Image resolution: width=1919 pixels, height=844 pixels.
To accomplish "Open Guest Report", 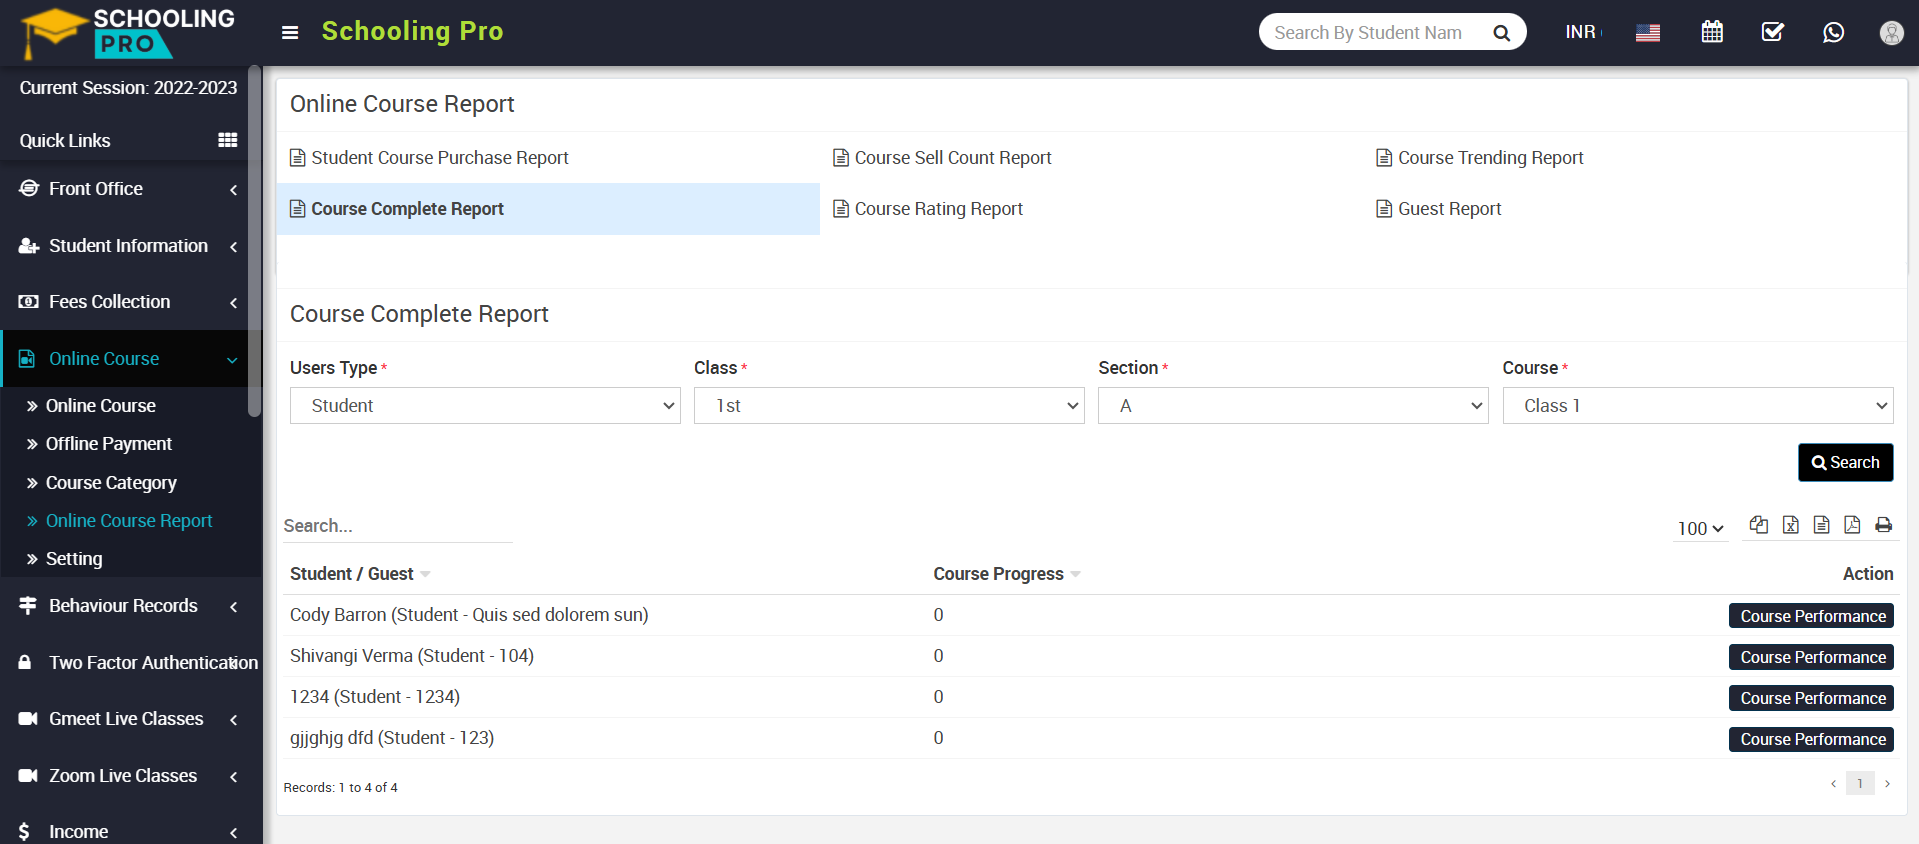I will pyautogui.click(x=1439, y=209).
